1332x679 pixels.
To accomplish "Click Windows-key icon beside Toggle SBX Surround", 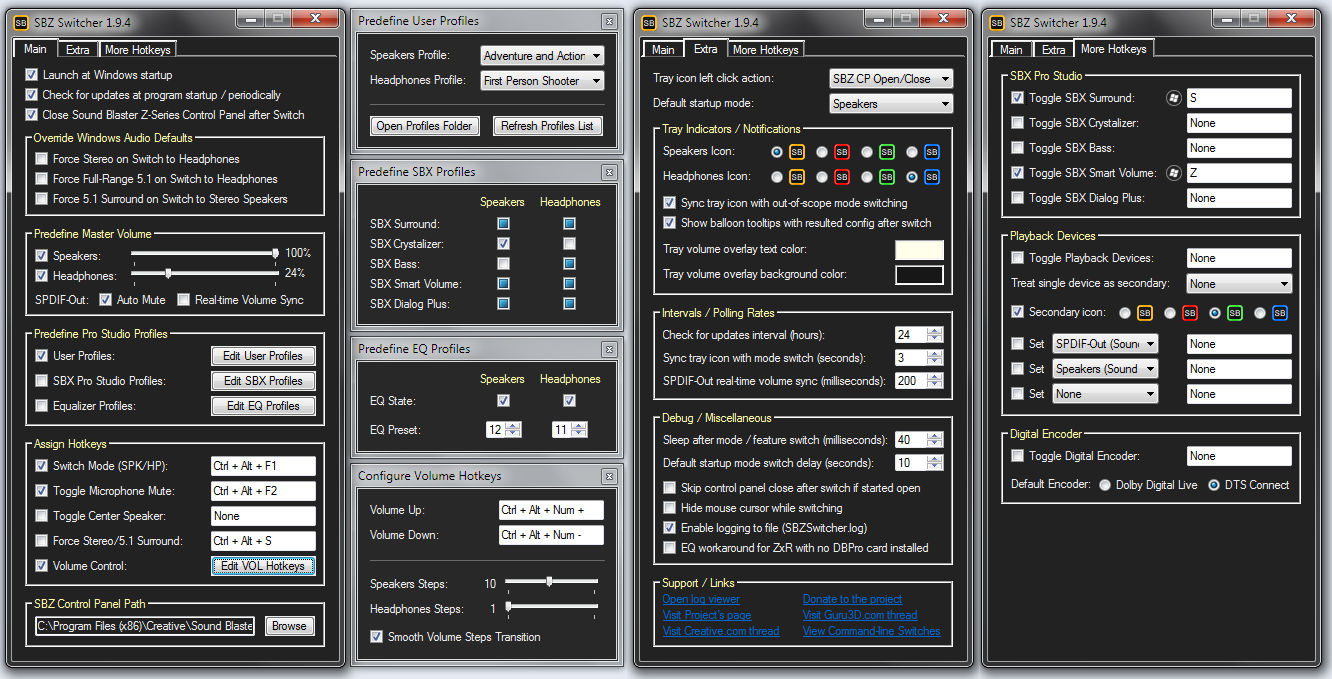I will click(1174, 98).
